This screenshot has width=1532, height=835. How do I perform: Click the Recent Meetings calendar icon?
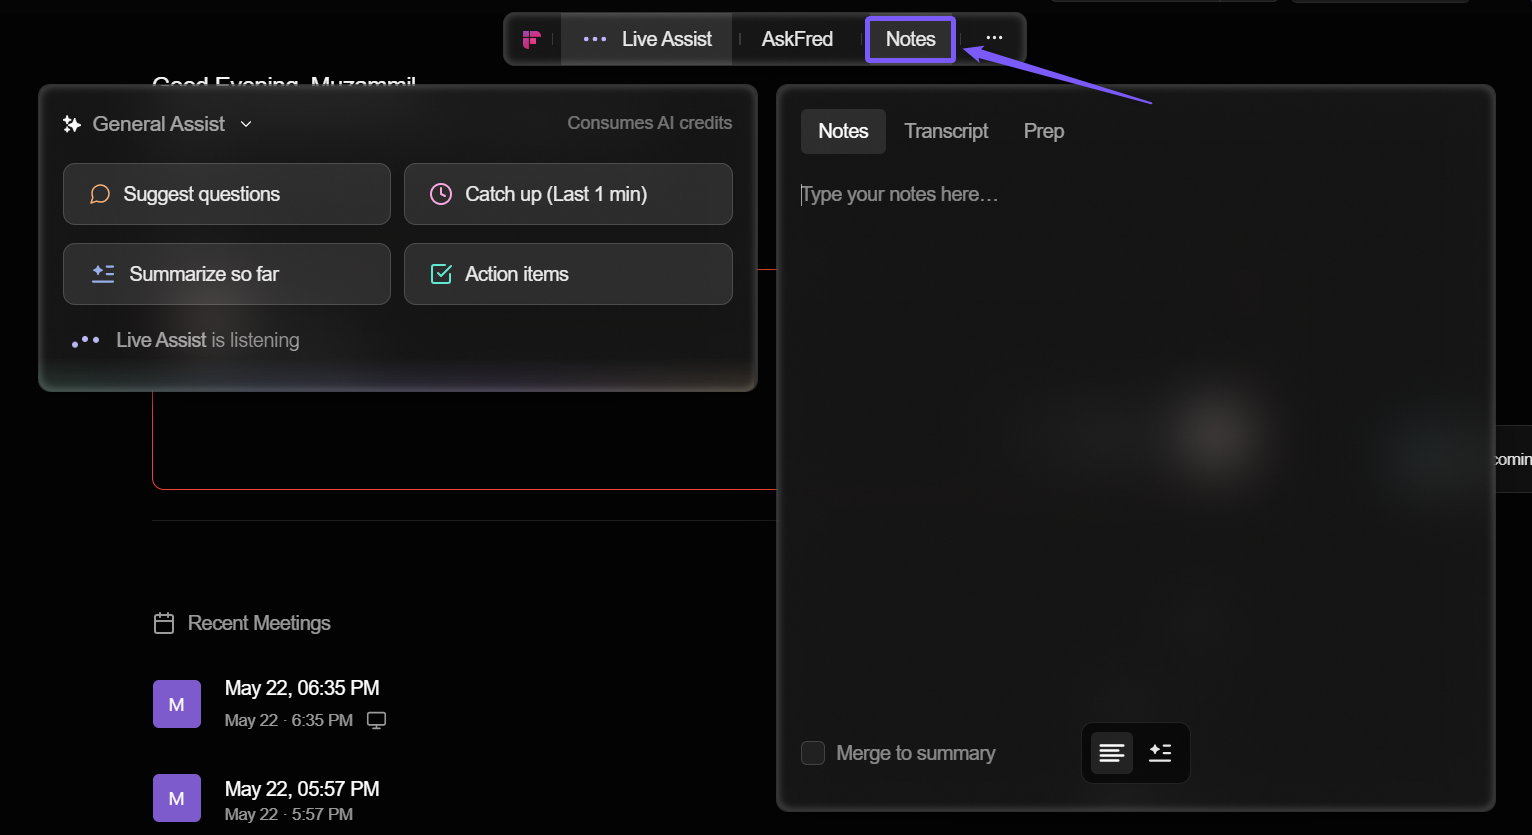point(164,624)
